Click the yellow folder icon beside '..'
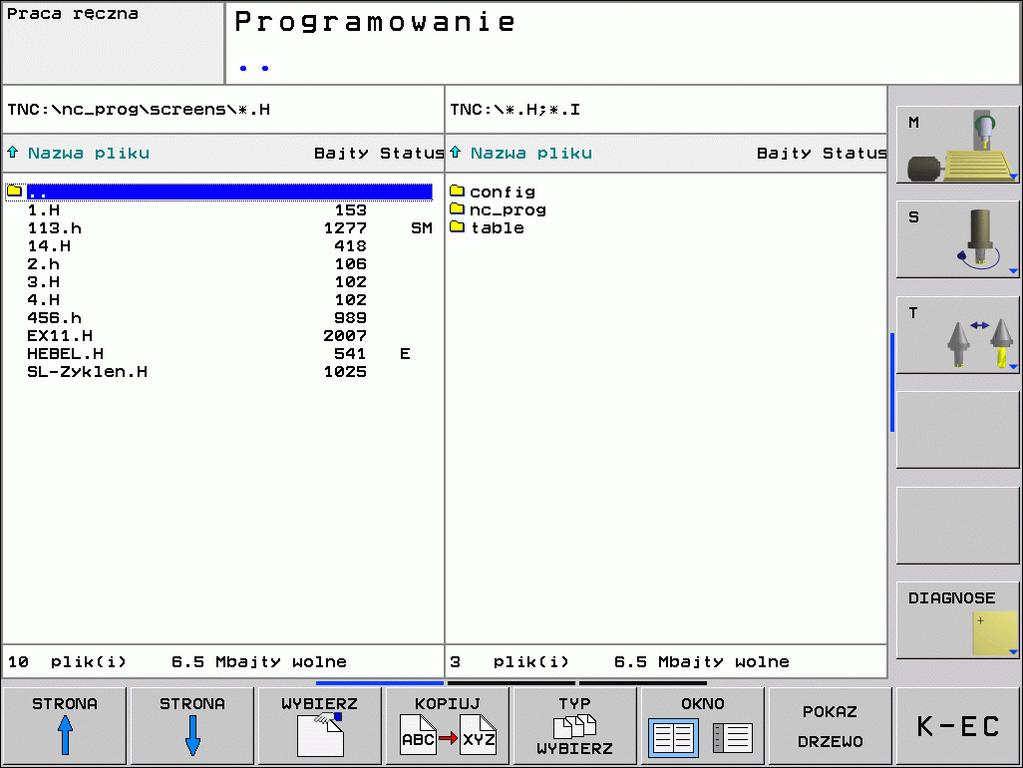Screen dimensions: 1023x768 [14, 191]
